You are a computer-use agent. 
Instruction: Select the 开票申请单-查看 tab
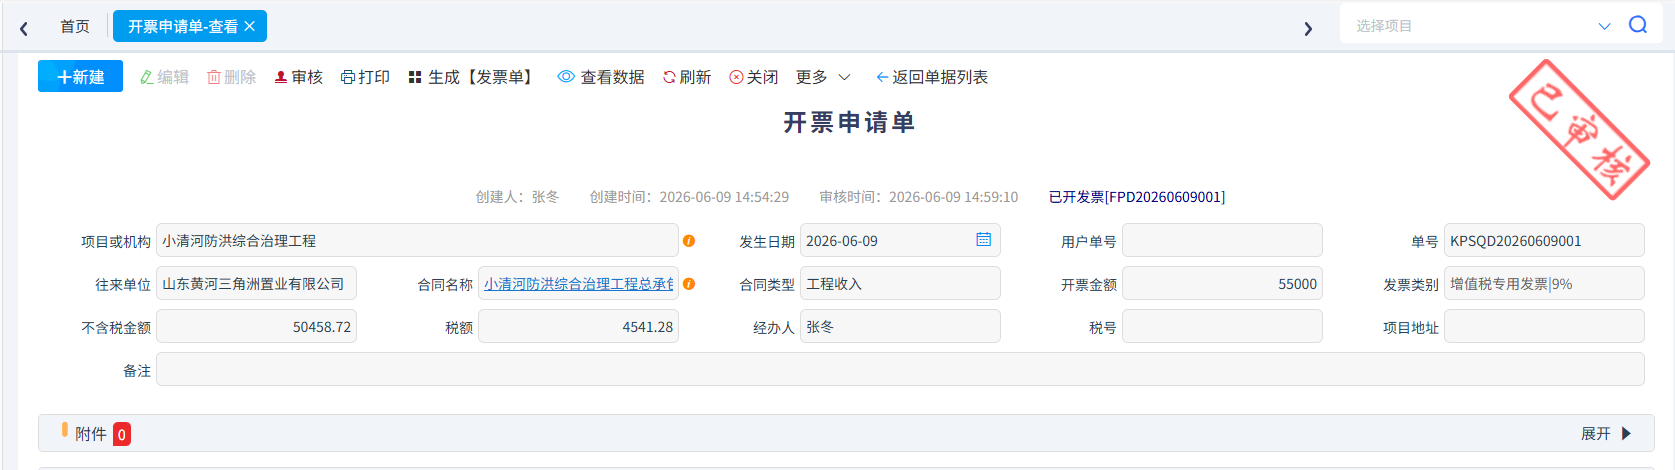click(x=190, y=26)
